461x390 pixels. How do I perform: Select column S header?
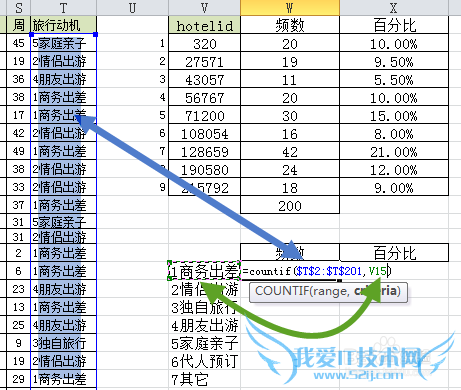coord(18,8)
